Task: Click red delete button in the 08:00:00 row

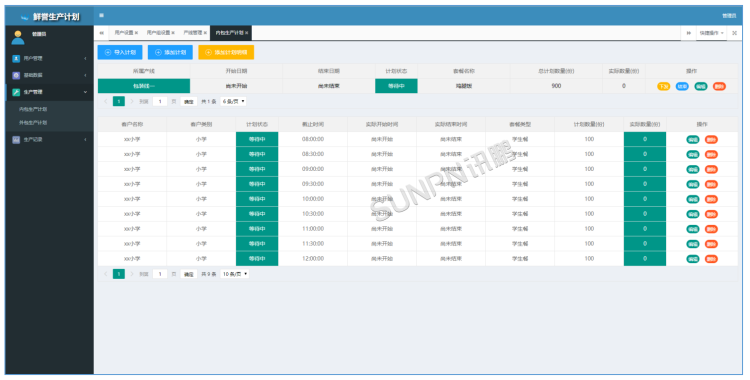Action: click(711, 140)
